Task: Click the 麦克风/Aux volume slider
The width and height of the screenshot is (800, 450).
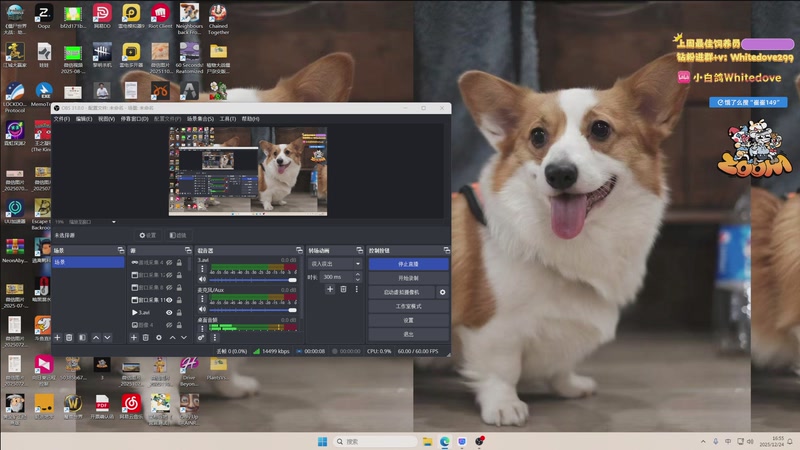Action: [253, 310]
